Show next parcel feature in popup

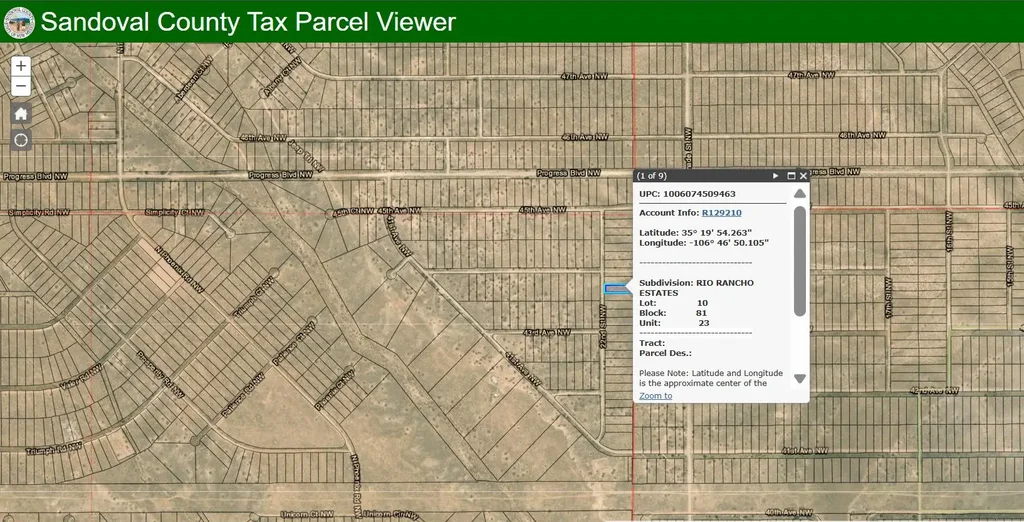point(775,176)
